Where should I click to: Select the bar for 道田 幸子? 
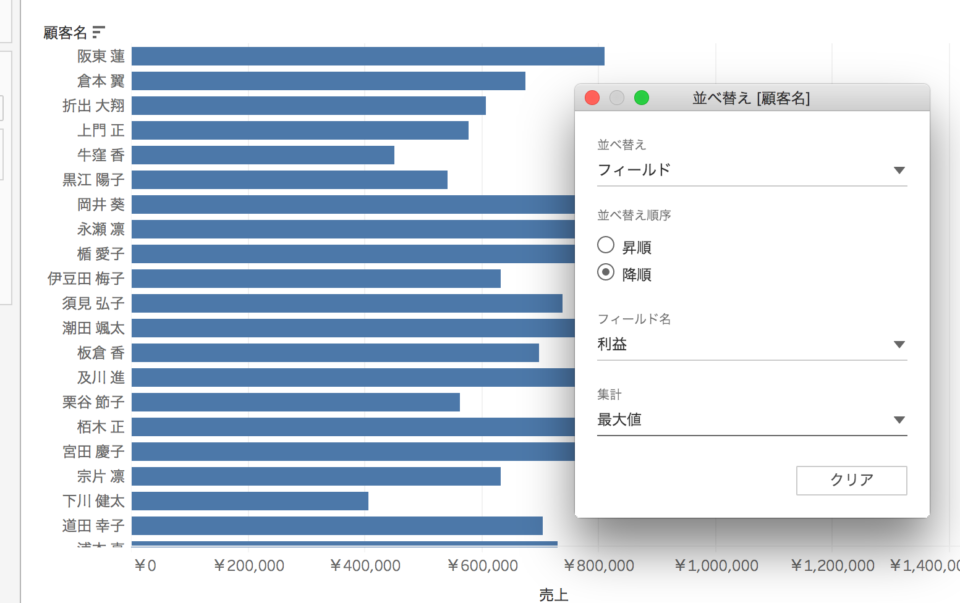[x=340, y=524]
